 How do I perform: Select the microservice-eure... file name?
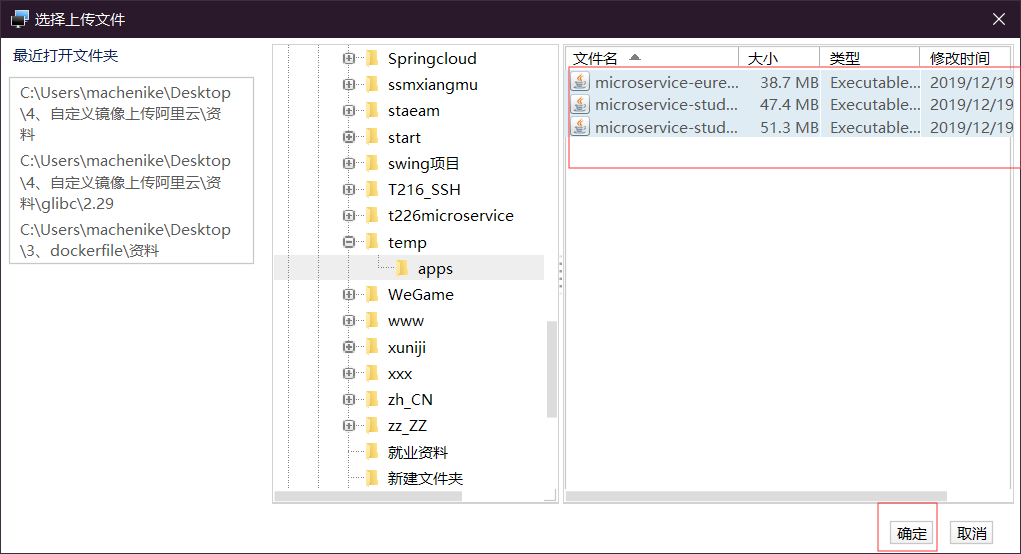(666, 82)
